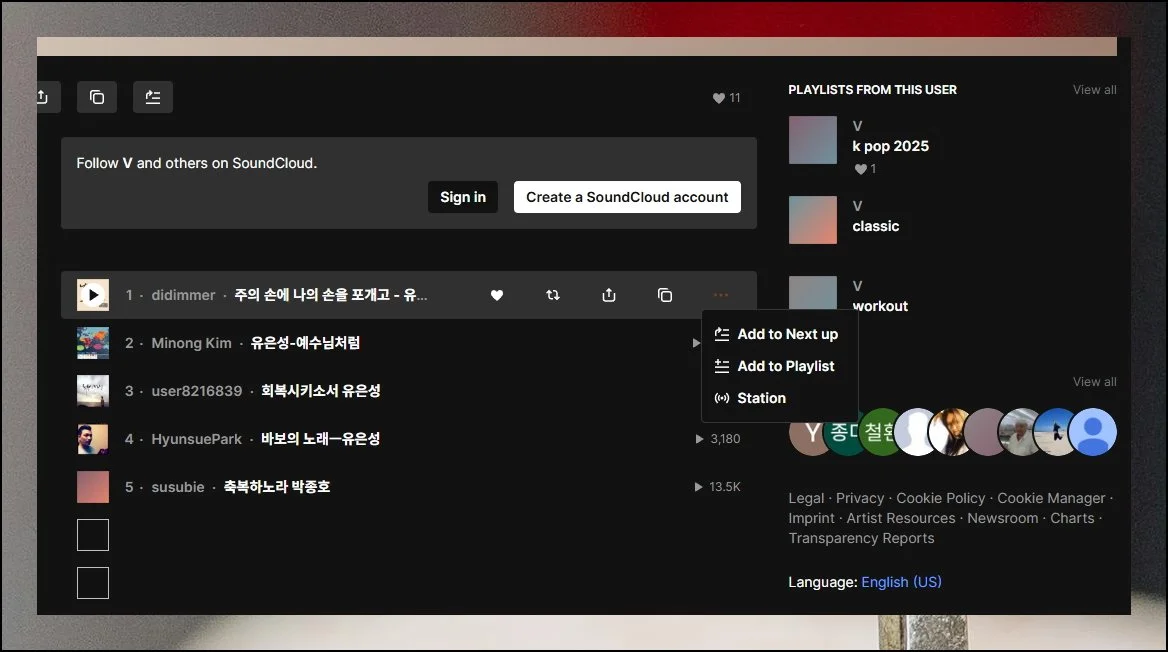
Task: Share the didimmer track
Action: click(x=609, y=295)
